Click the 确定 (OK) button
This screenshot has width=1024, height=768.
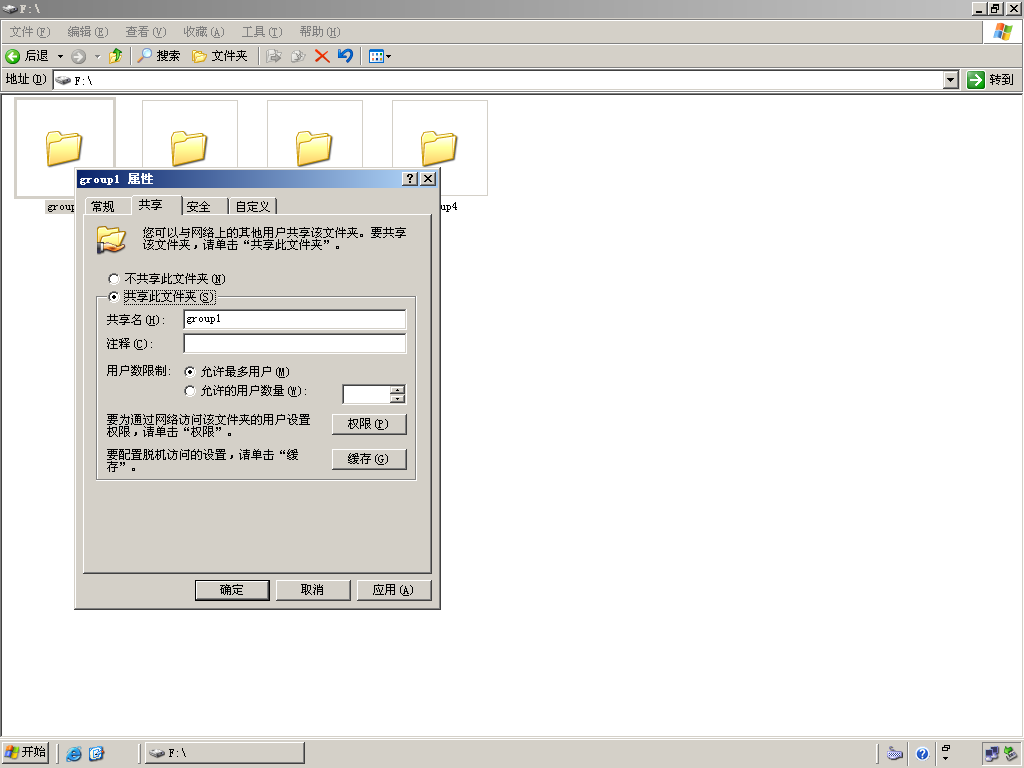232,590
